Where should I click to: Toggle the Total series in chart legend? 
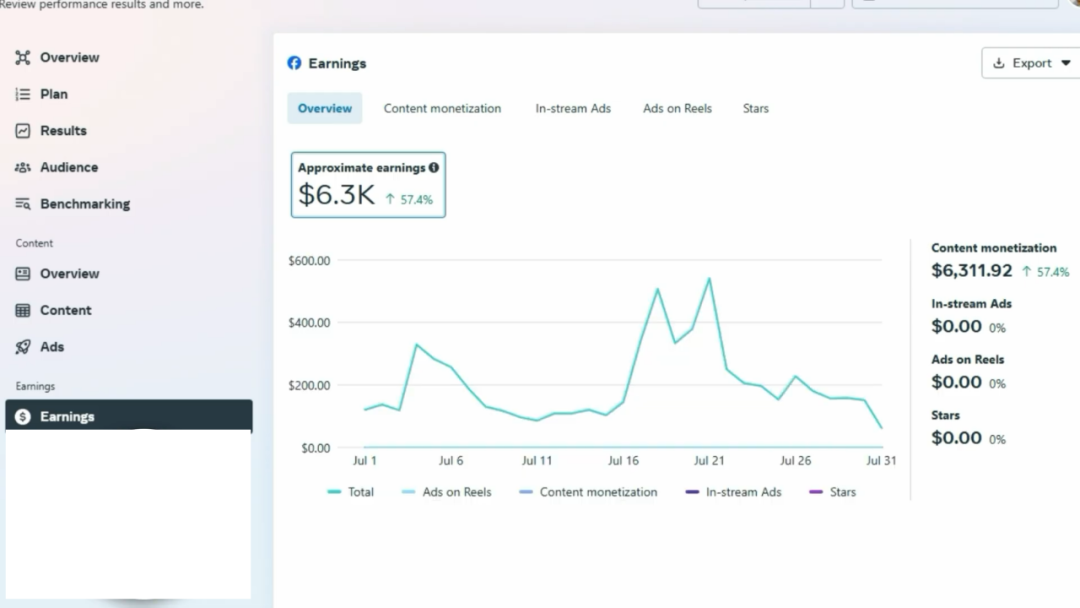351,492
